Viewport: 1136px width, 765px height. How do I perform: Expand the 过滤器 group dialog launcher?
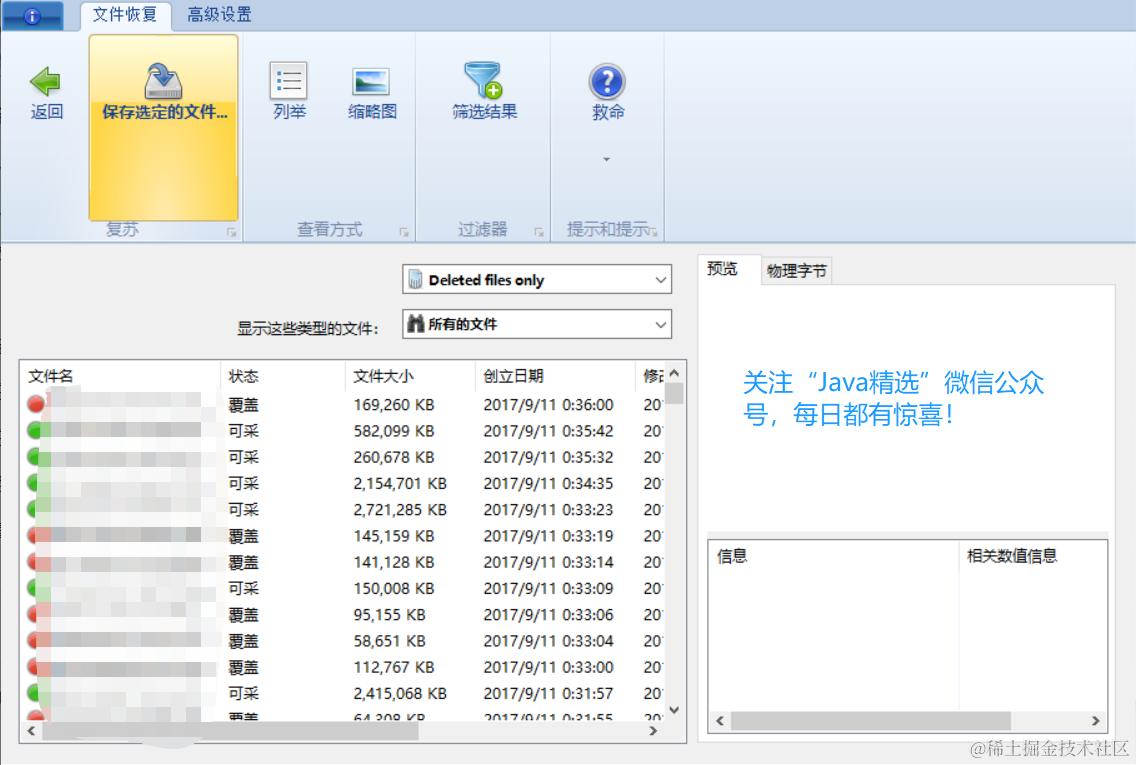tap(538, 233)
